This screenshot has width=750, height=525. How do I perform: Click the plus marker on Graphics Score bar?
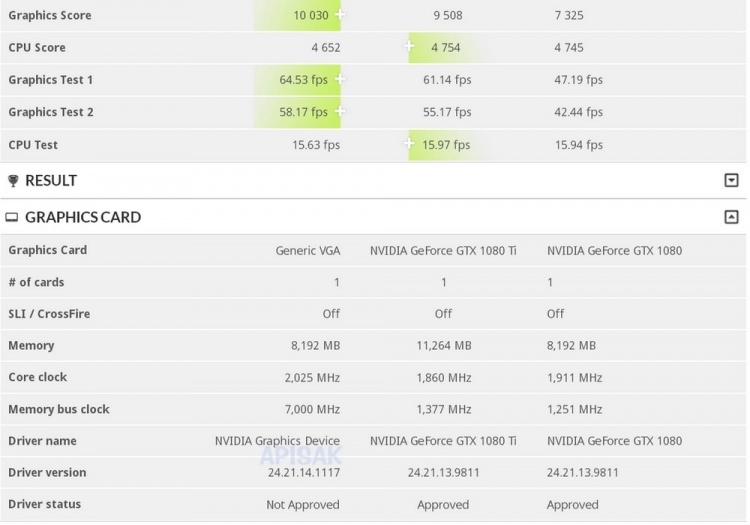(341, 15)
